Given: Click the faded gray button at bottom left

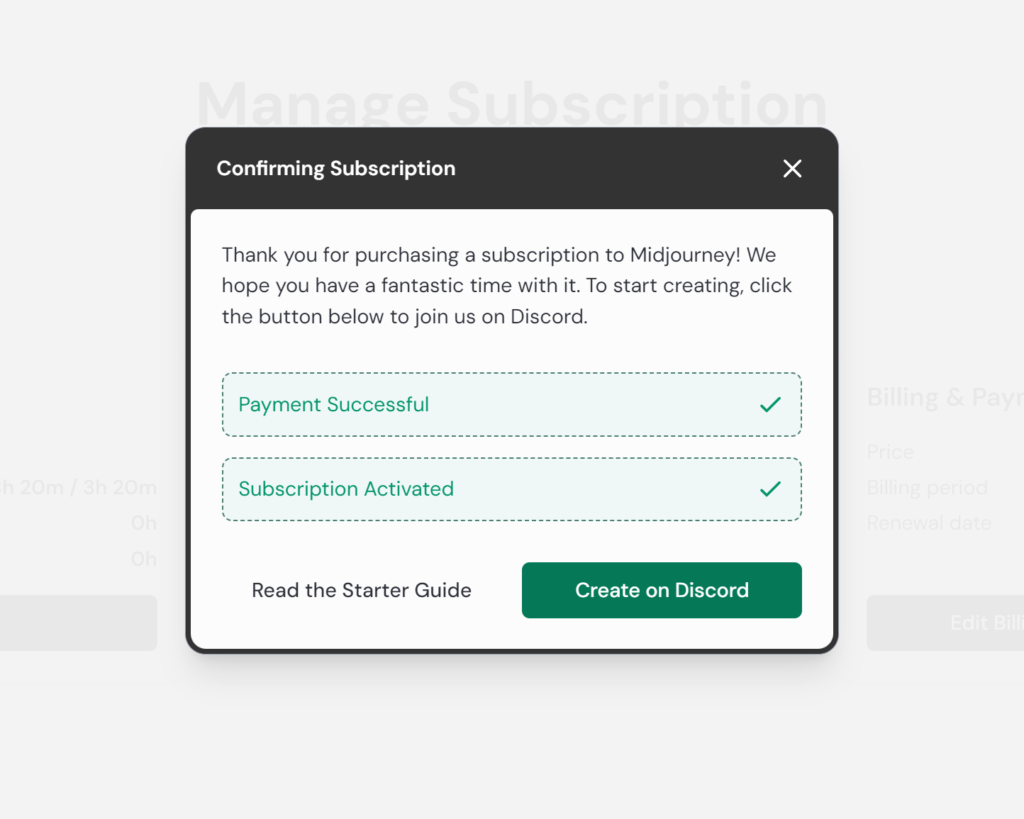Looking at the screenshot, I should pos(78,622).
